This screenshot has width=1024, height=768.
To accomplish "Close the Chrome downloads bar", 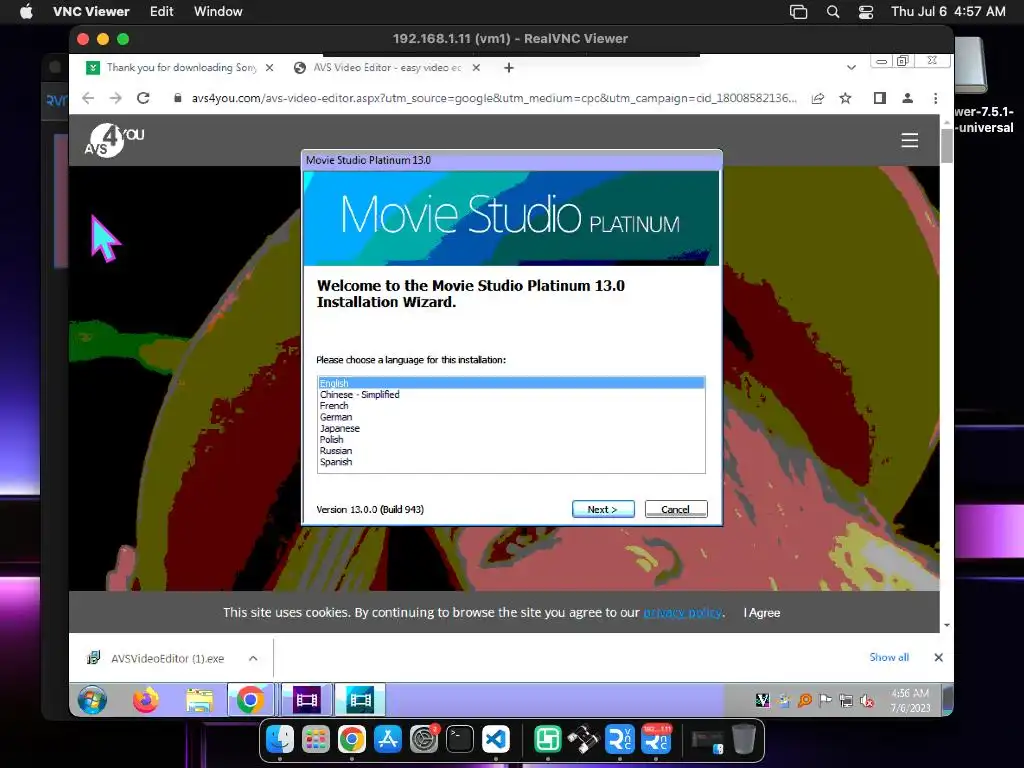I will point(938,657).
